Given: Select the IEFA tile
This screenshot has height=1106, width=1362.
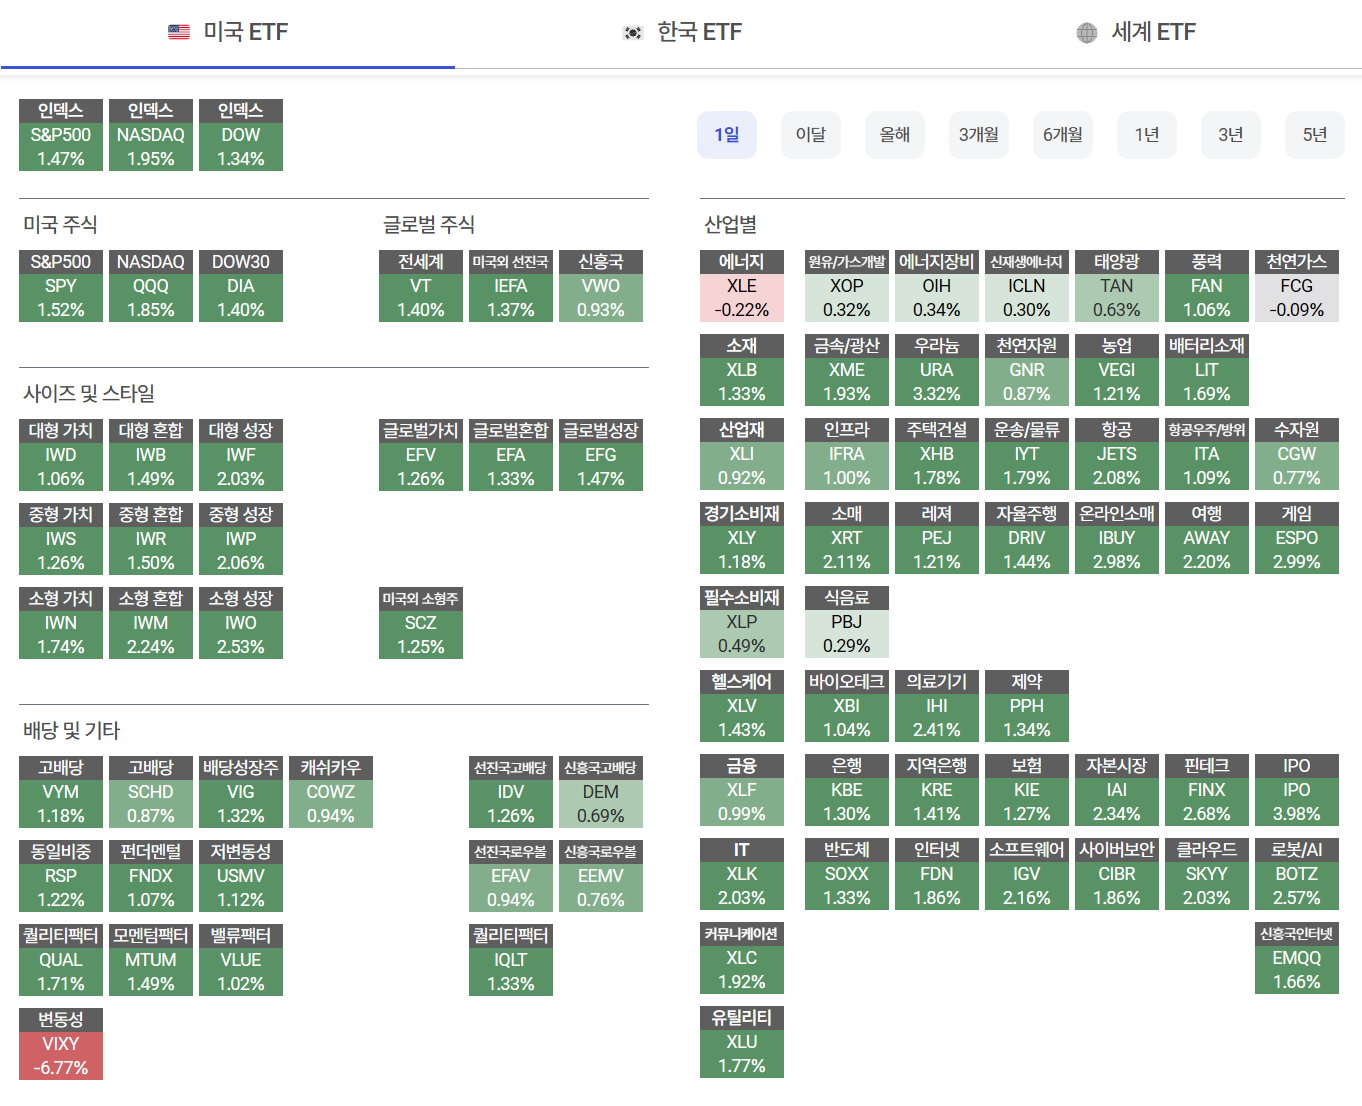Looking at the screenshot, I should point(511,286).
